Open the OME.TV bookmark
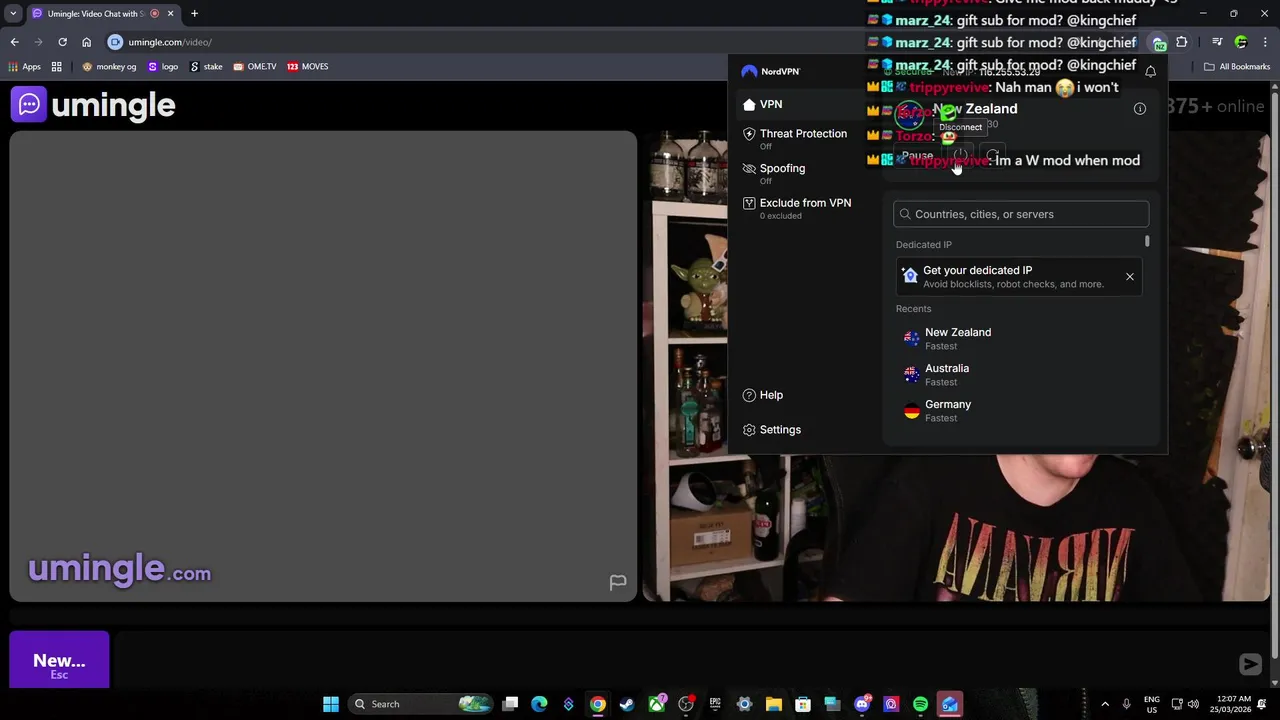The height and width of the screenshot is (720, 1280). (255, 67)
